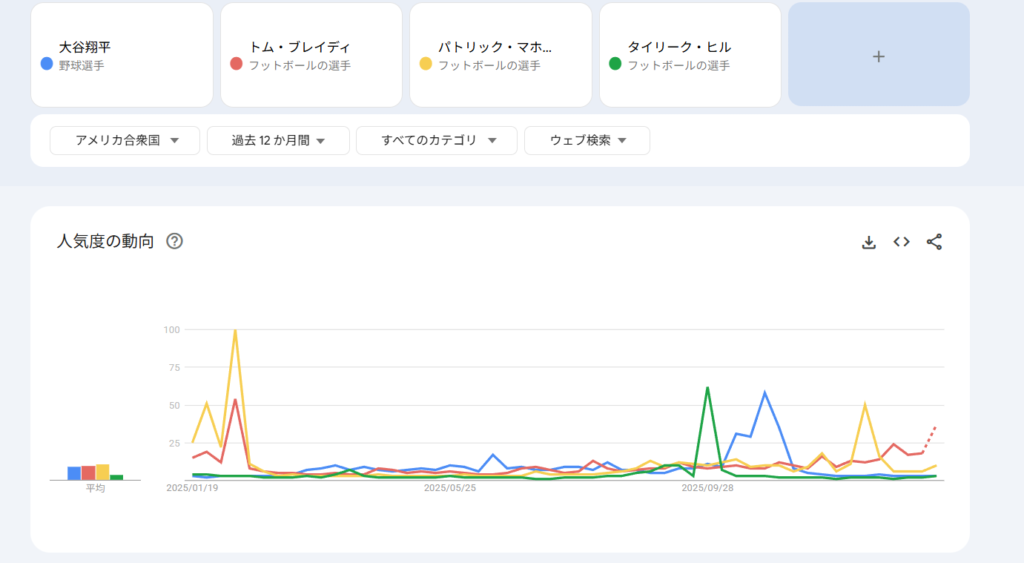Open the すべてのカテゴリ category dropdown
This screenshot has width=1024, height=563.
tap(436, 141)
